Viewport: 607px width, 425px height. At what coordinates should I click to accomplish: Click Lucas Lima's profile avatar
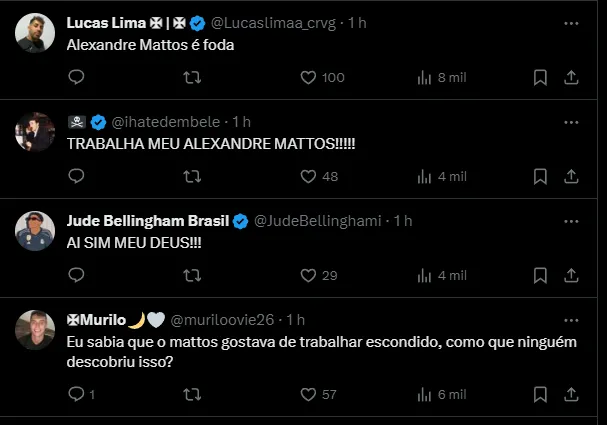point(35,33)
